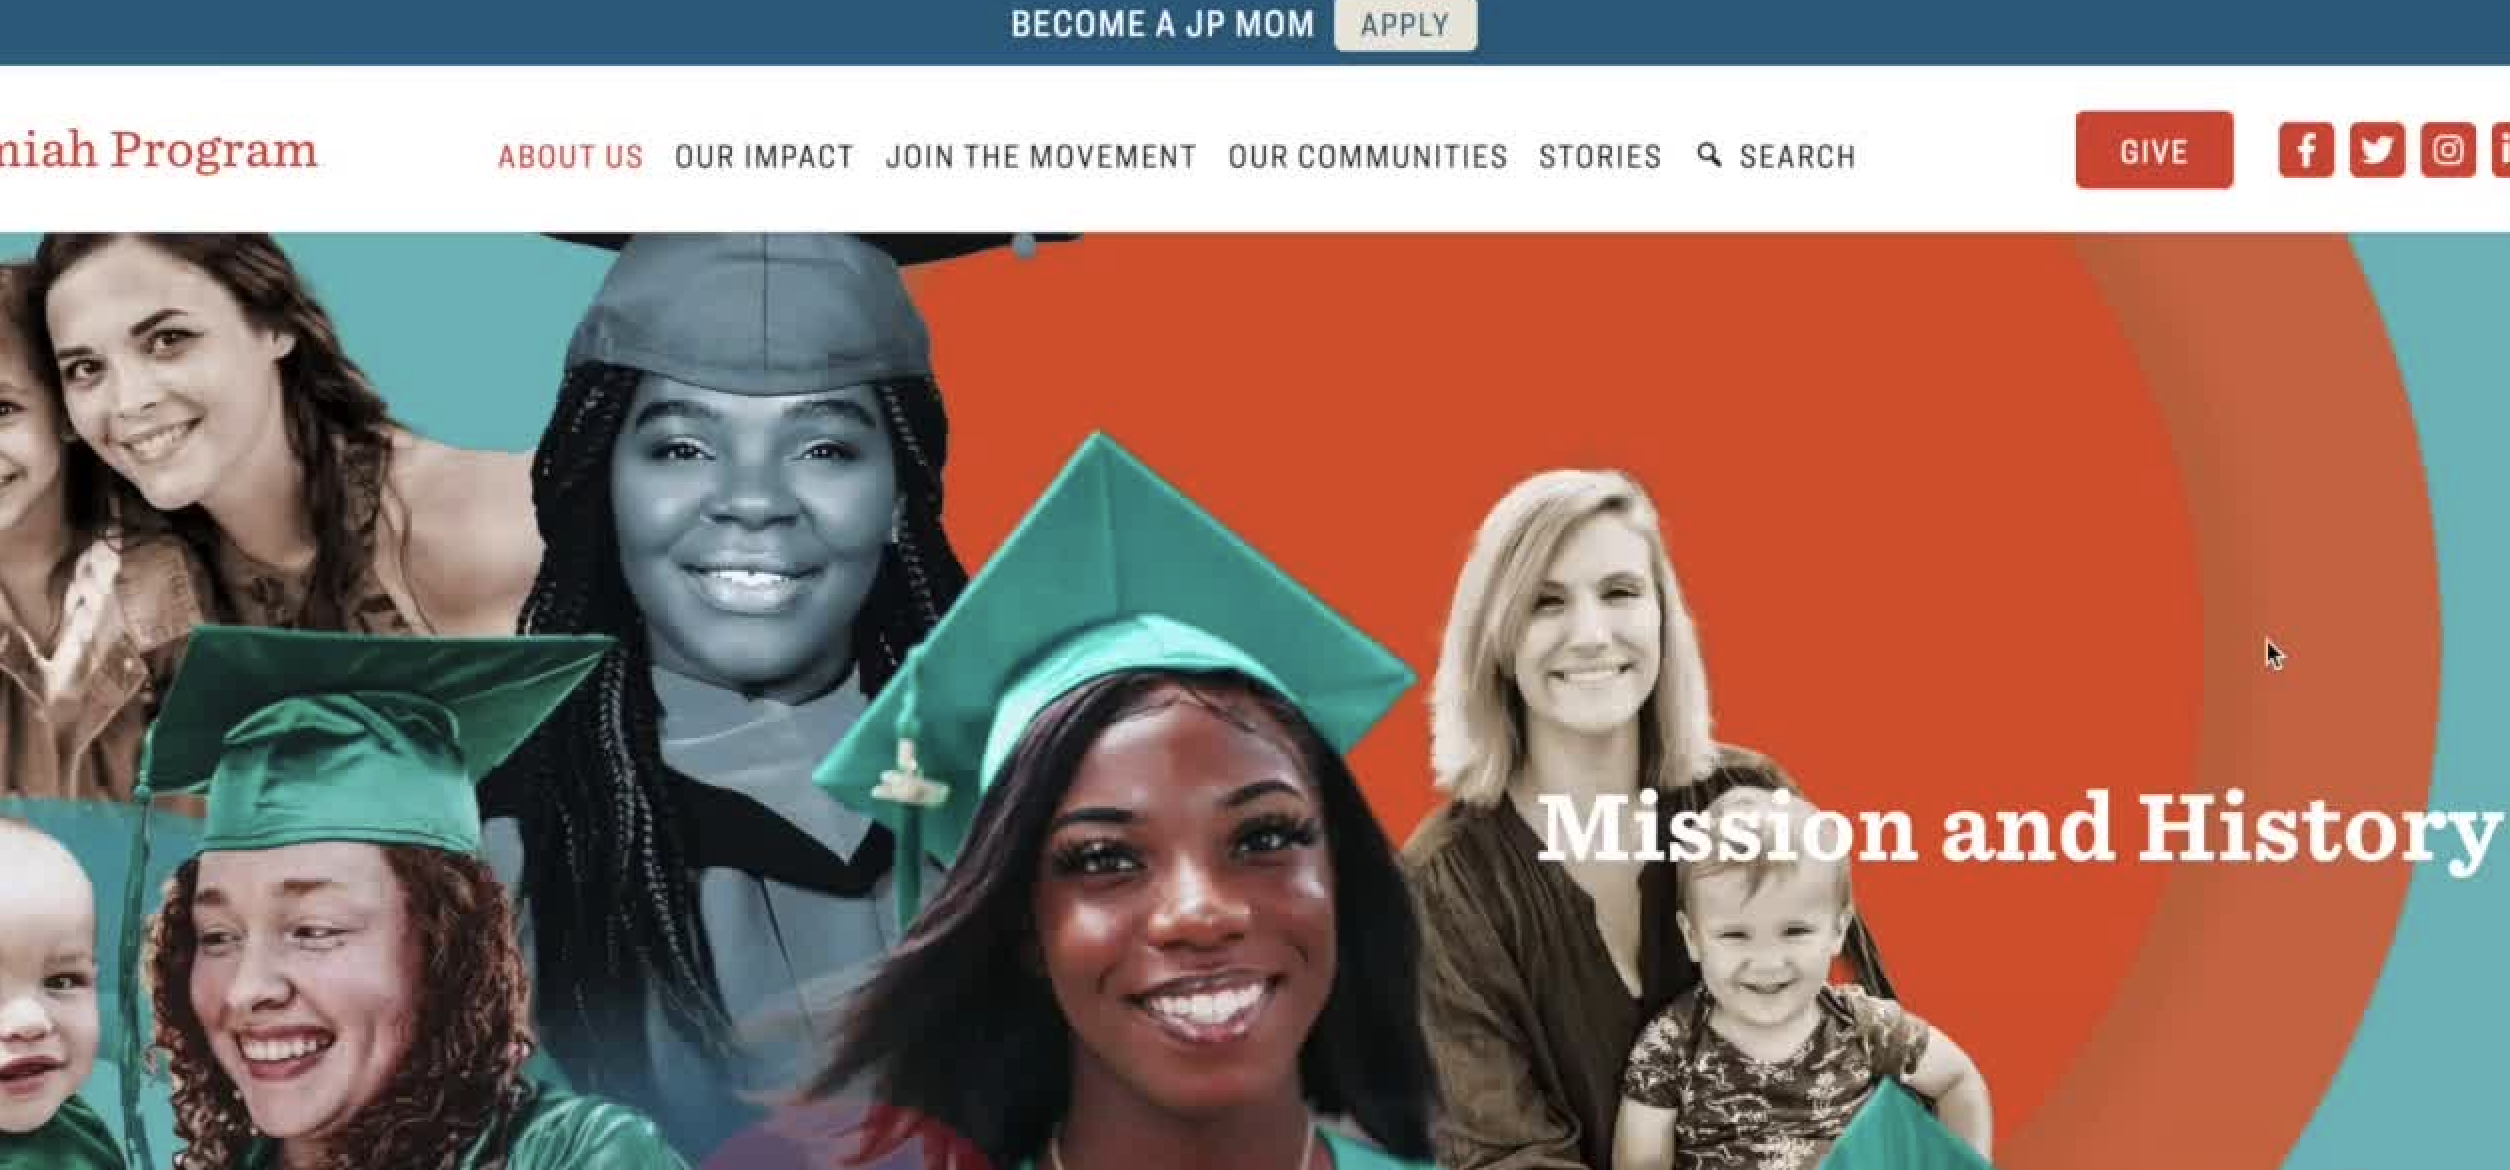Open the OUR IMPACT menu

pos(764,157)
